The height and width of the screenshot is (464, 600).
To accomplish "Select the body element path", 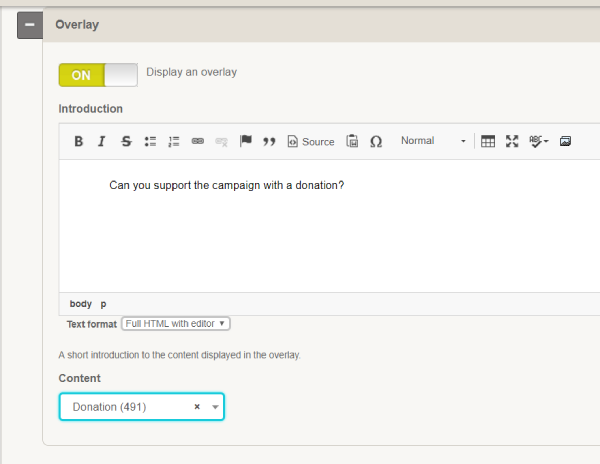I will tap(80, 304).
